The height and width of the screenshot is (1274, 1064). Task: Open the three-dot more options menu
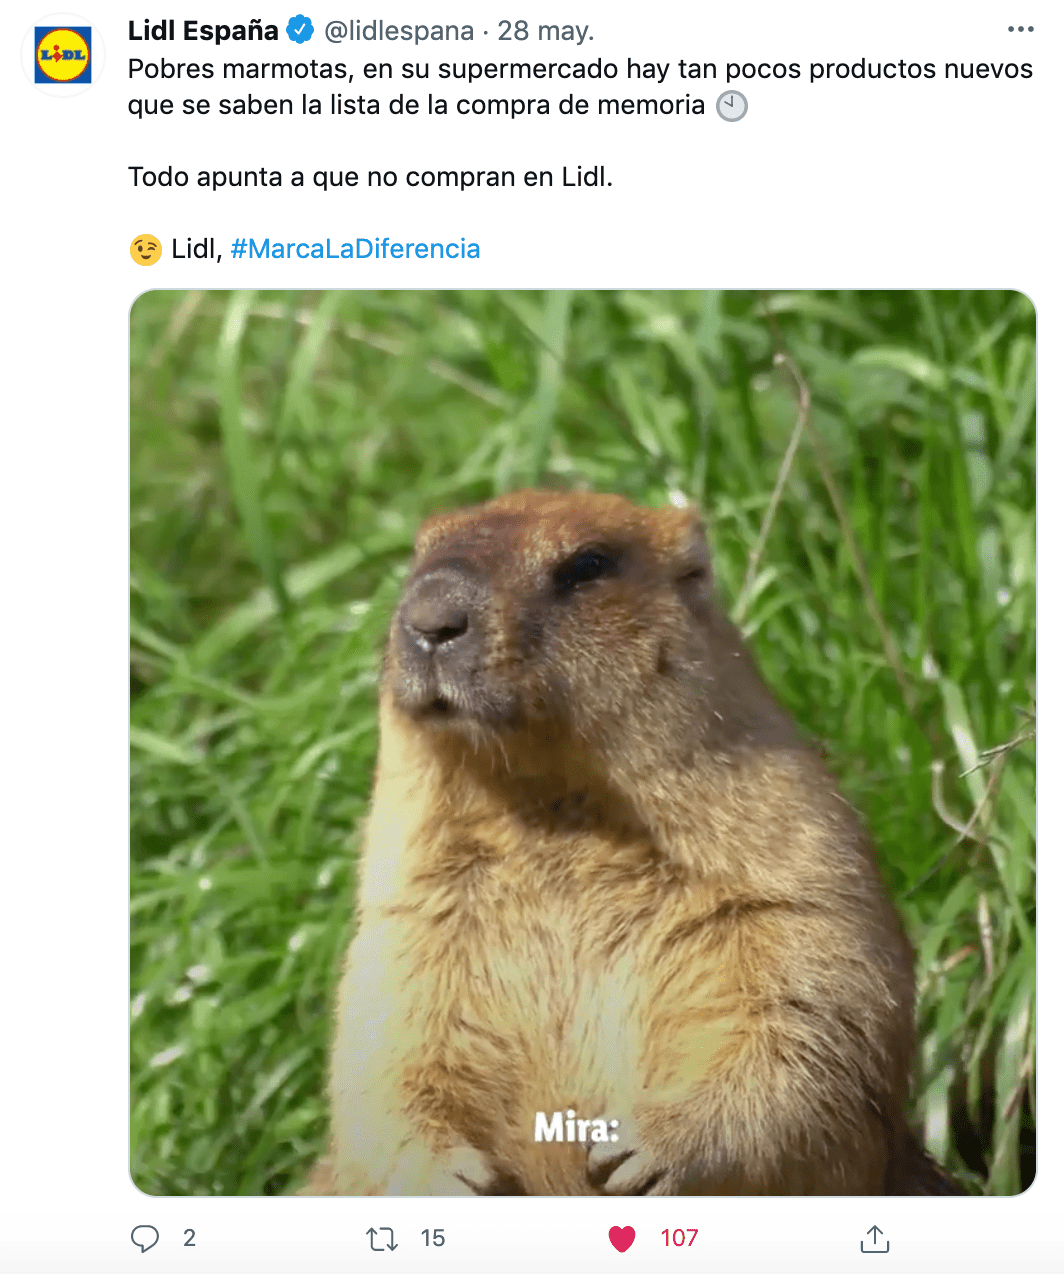click(x=1020, y=29)
